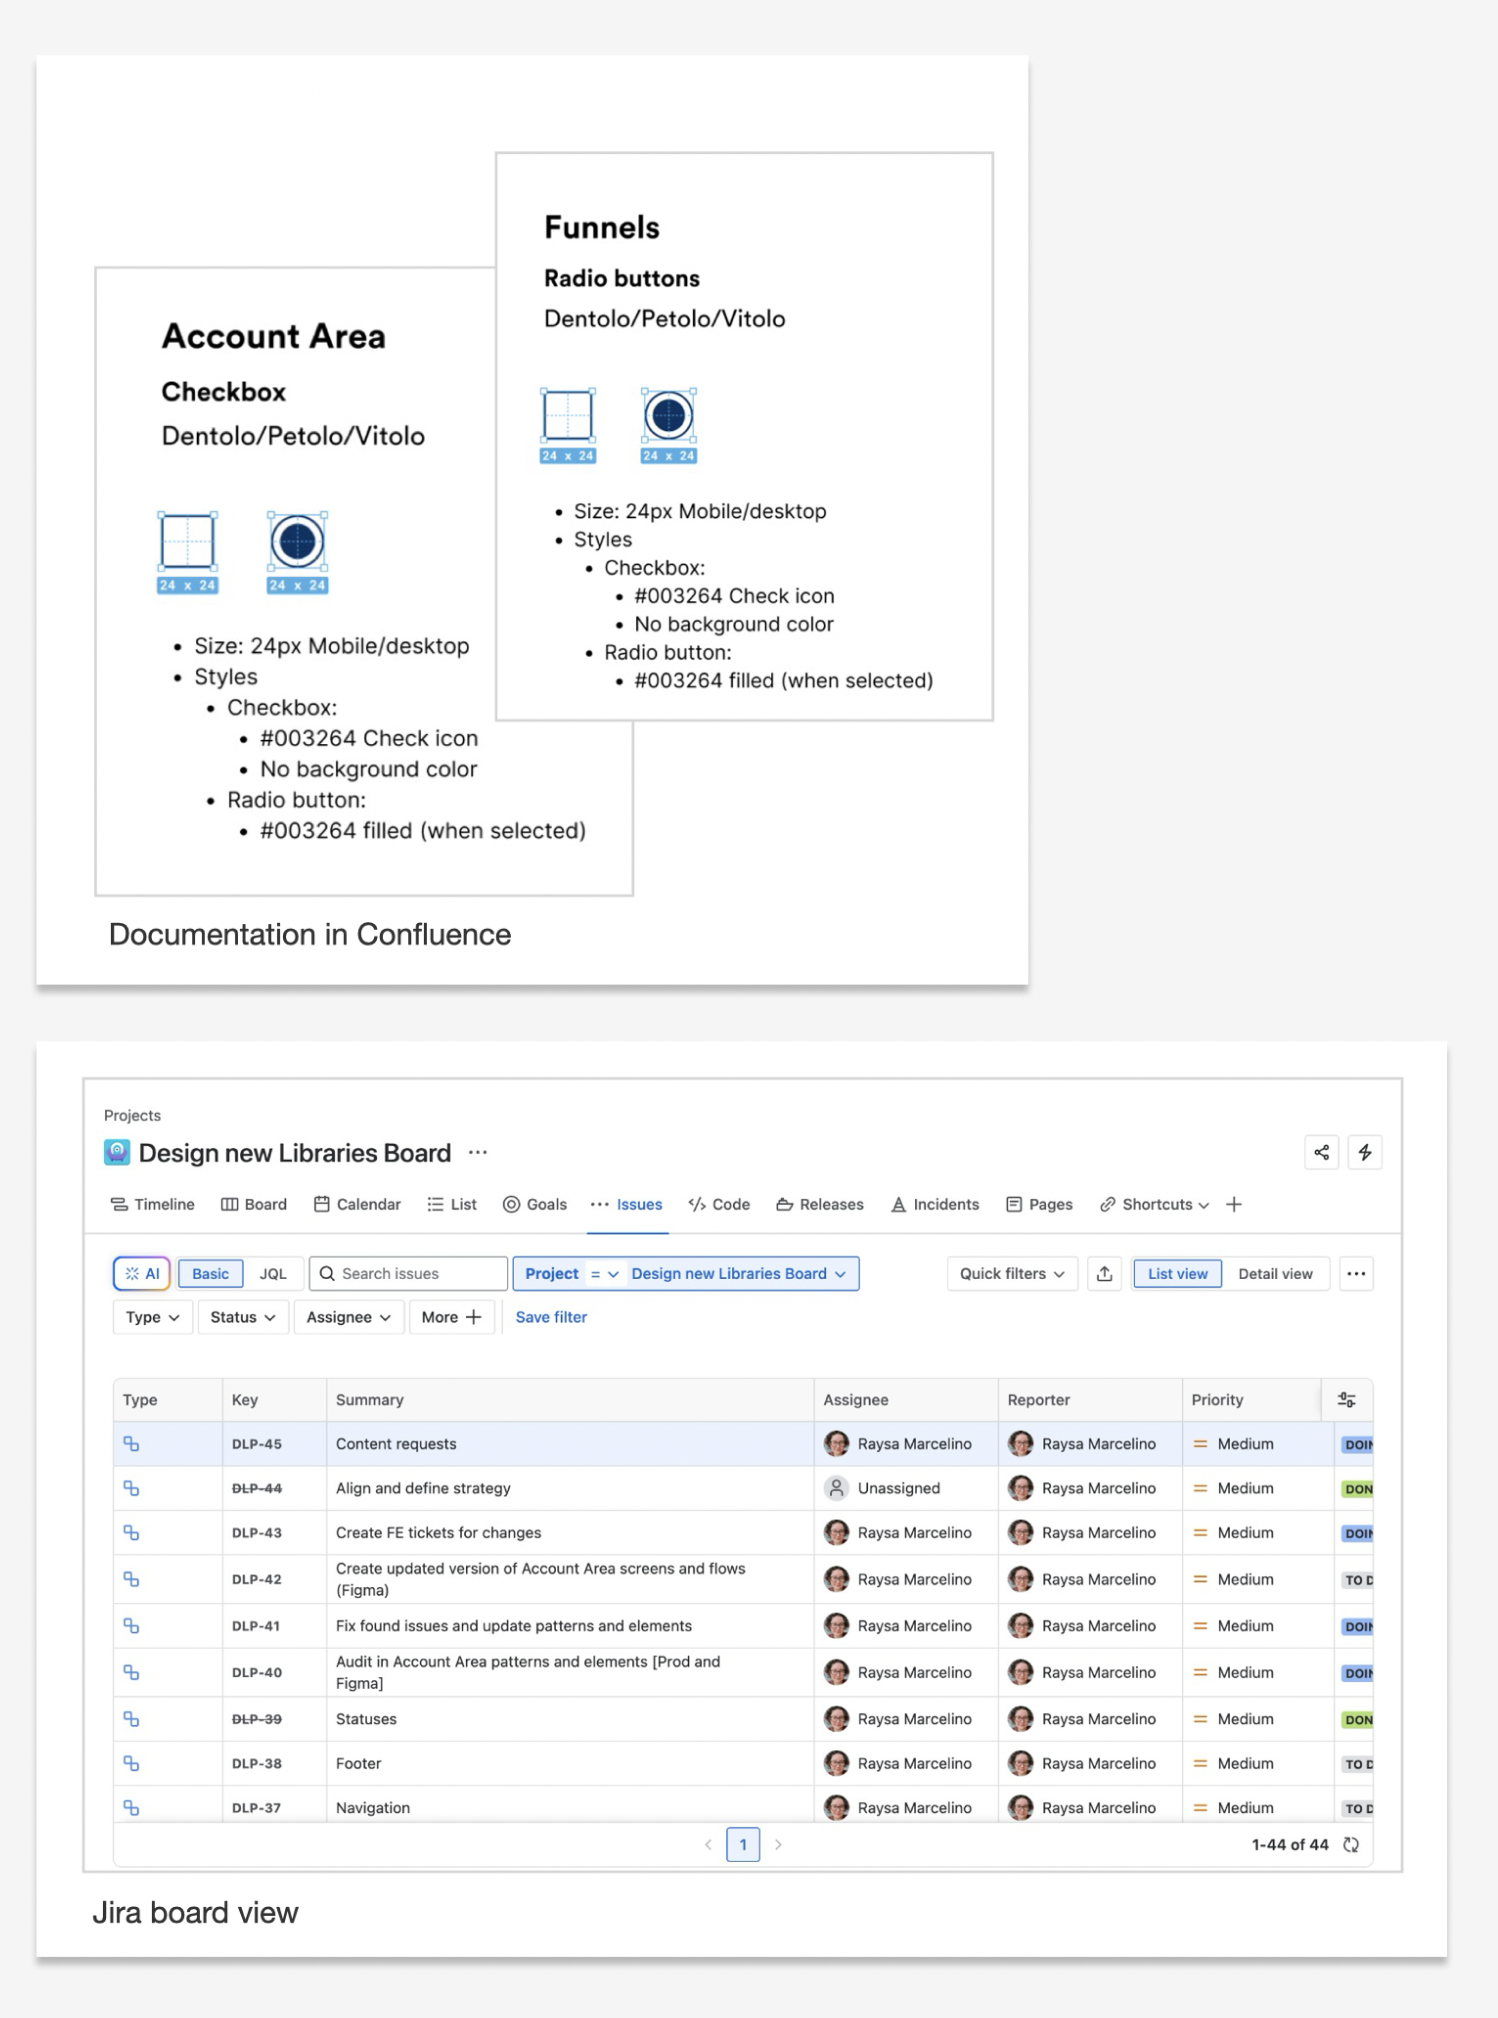
Task: Click the export upload icon
Action: [1104, 1273]
